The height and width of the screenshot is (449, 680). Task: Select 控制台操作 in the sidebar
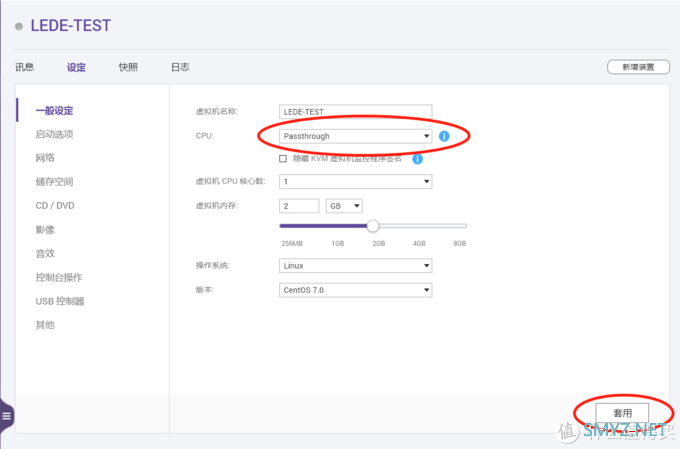(x=59, y=277)
